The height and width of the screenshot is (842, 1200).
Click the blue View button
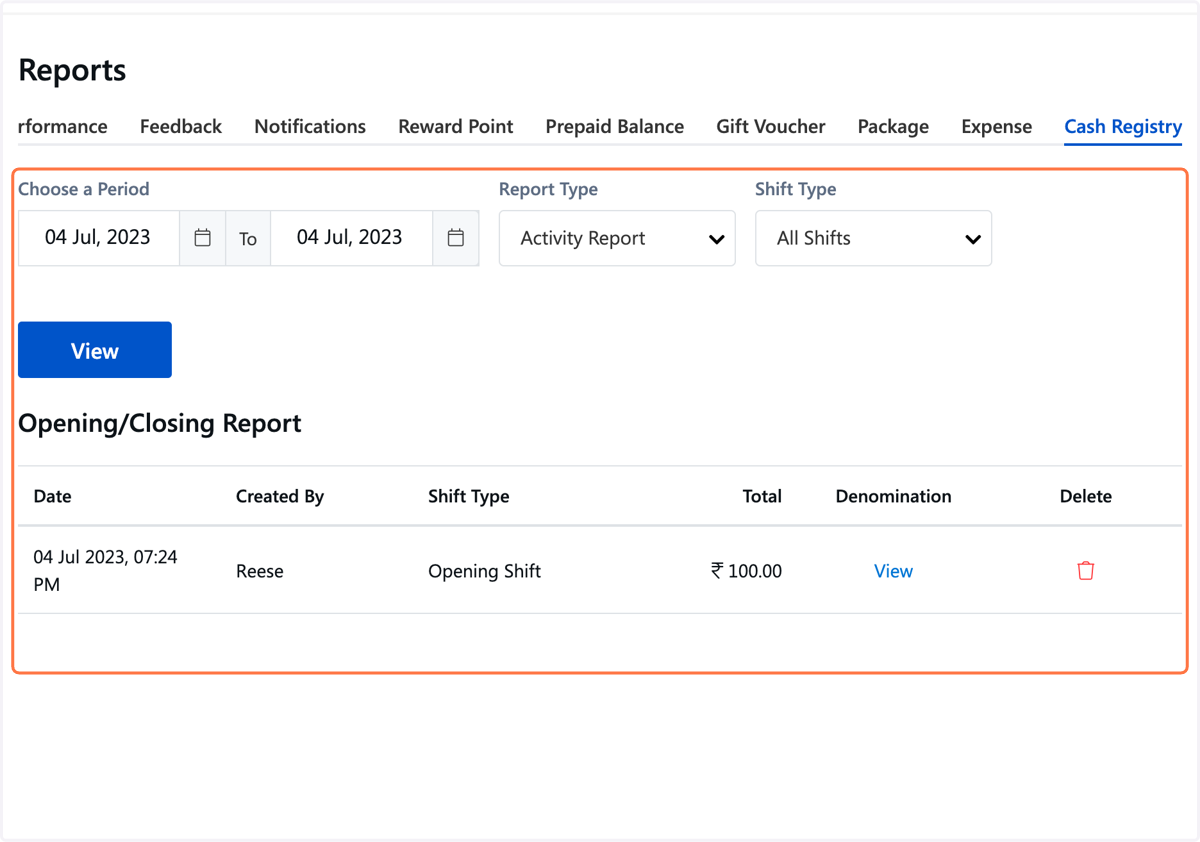click(x=95, y=350)
